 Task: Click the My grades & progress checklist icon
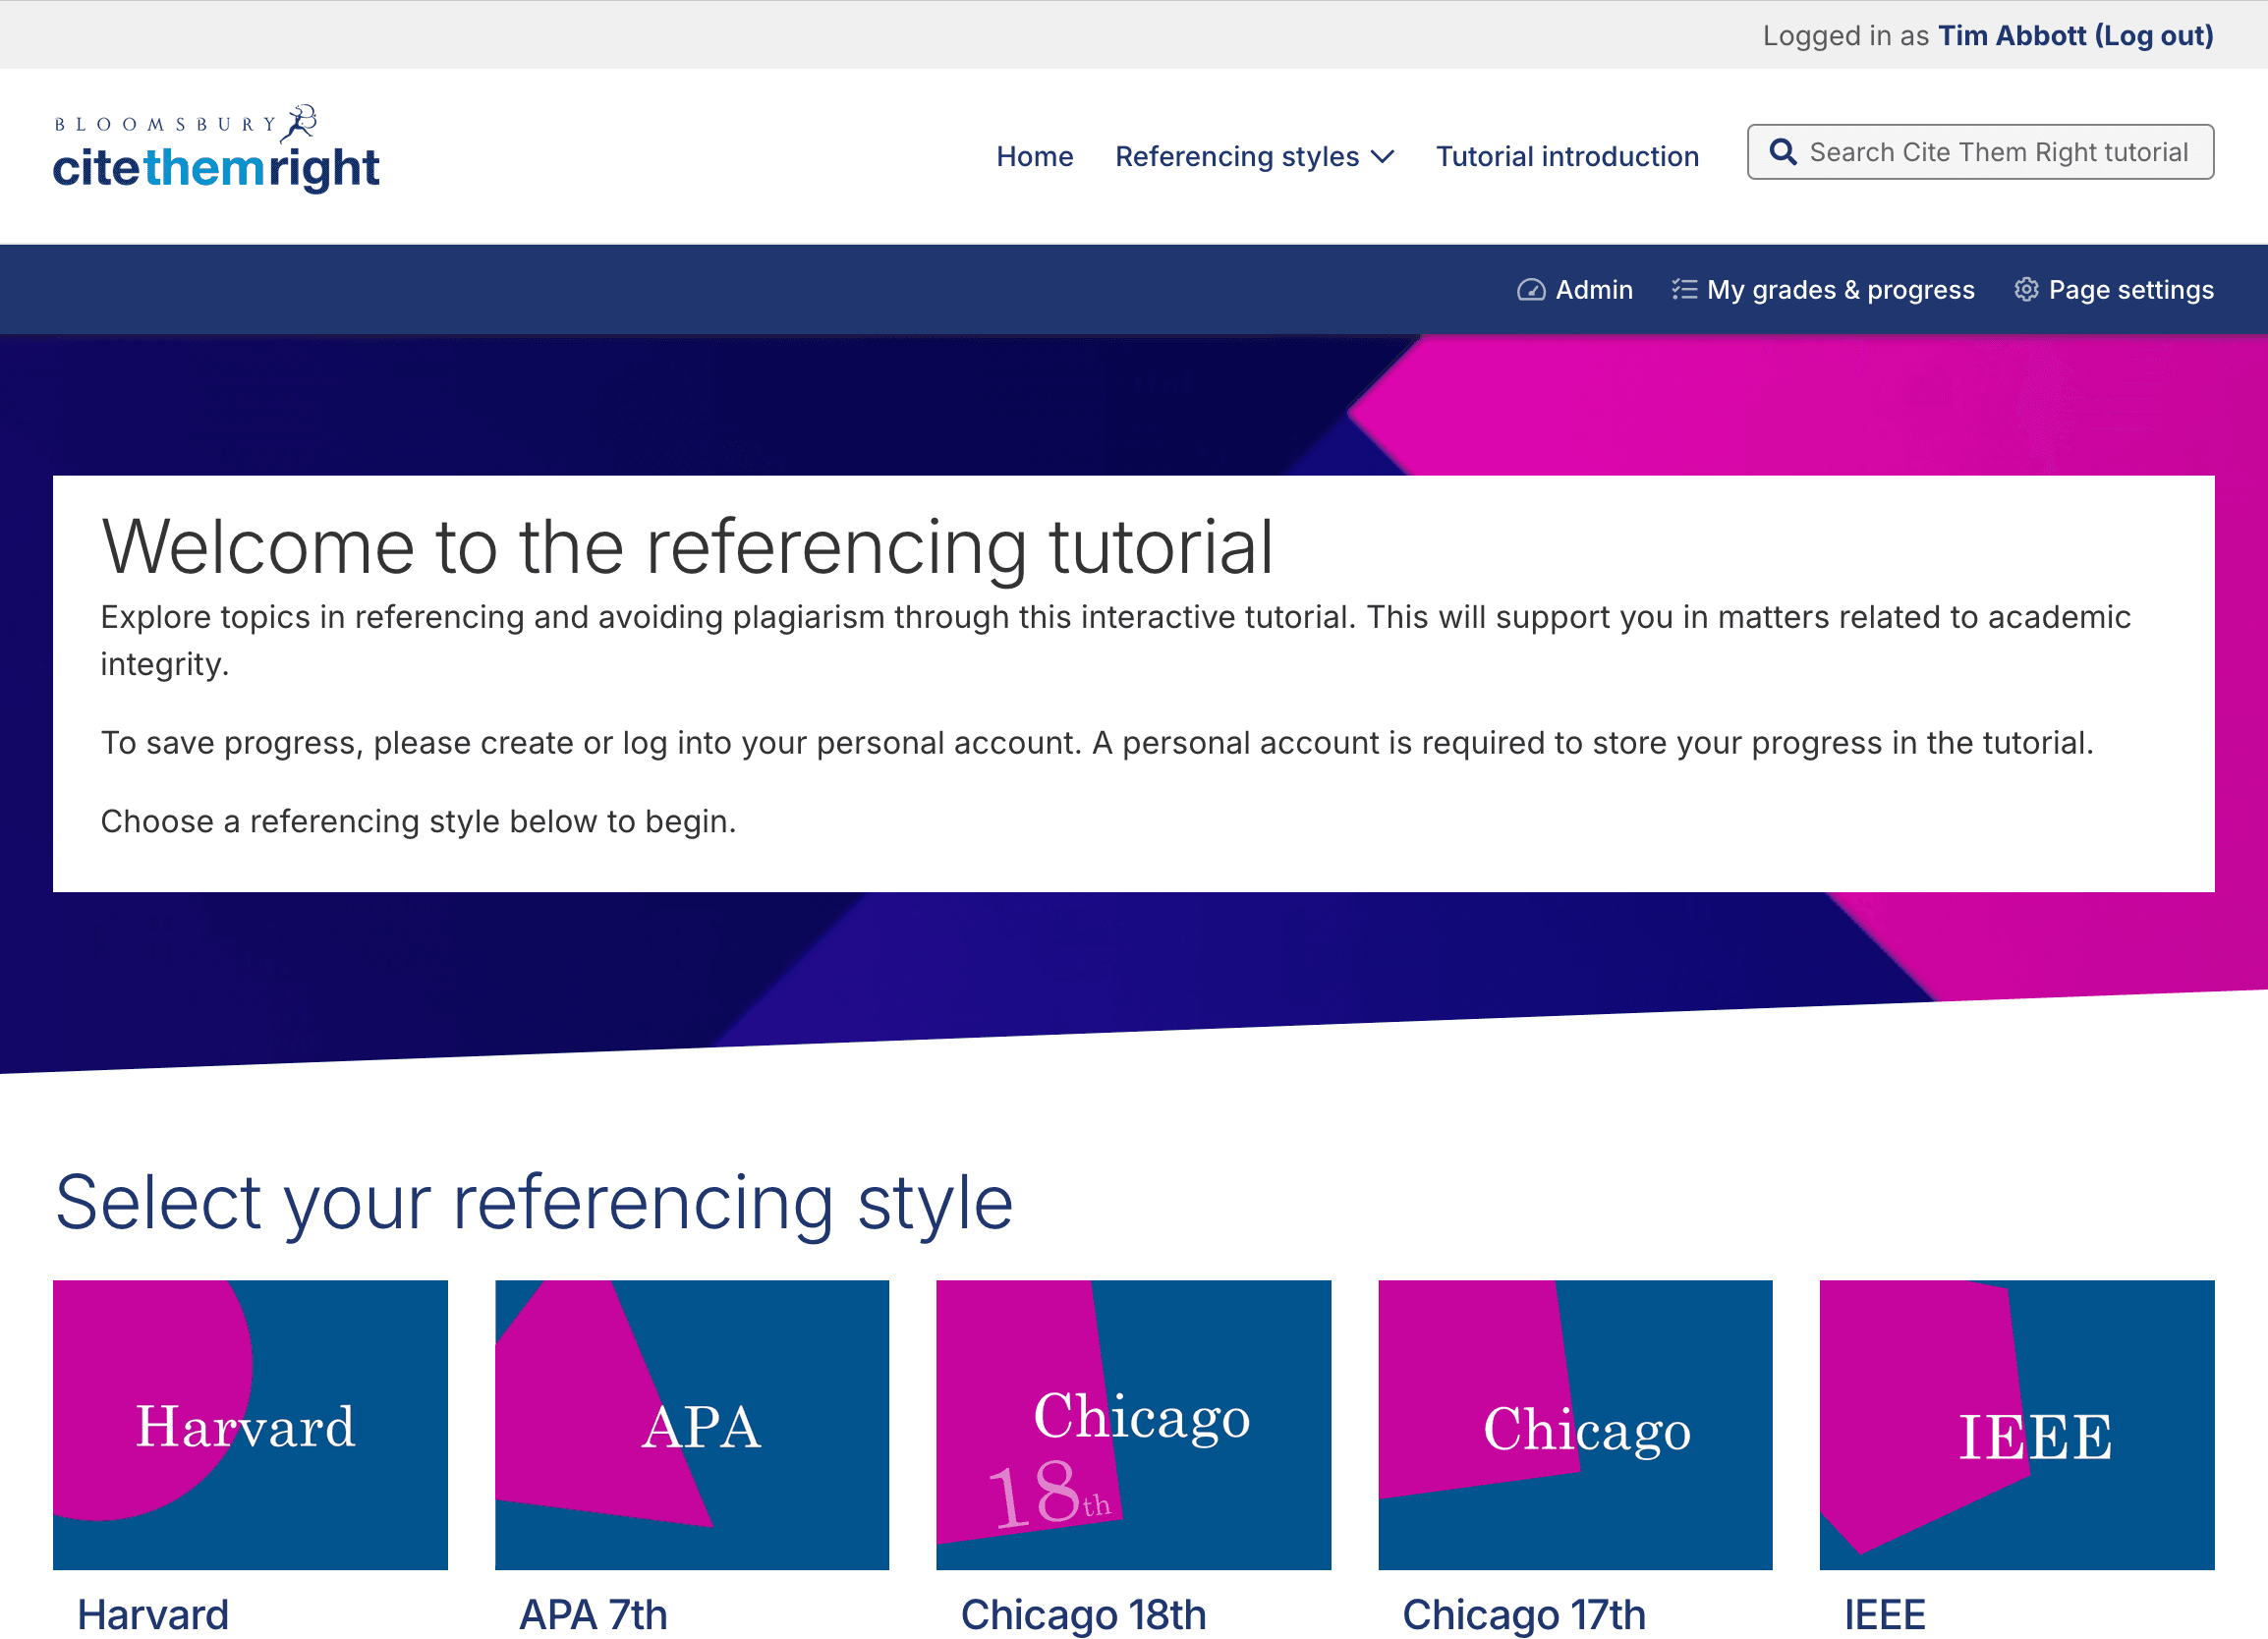1685,289
